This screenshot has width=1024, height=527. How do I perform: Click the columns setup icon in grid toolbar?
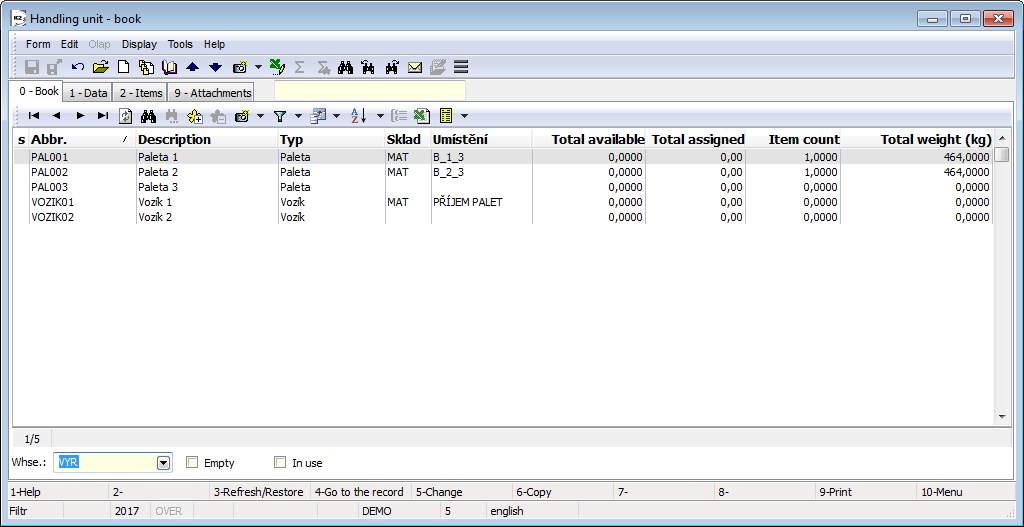click(318, 116)
